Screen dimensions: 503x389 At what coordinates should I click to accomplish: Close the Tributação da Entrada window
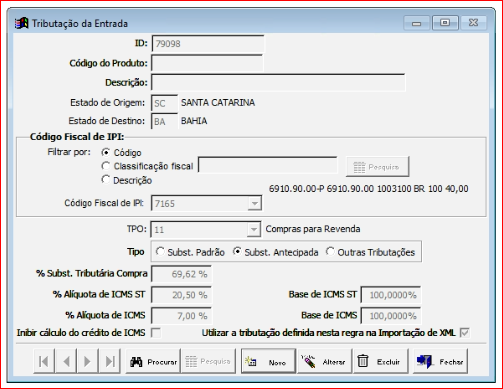click(473, 23)
